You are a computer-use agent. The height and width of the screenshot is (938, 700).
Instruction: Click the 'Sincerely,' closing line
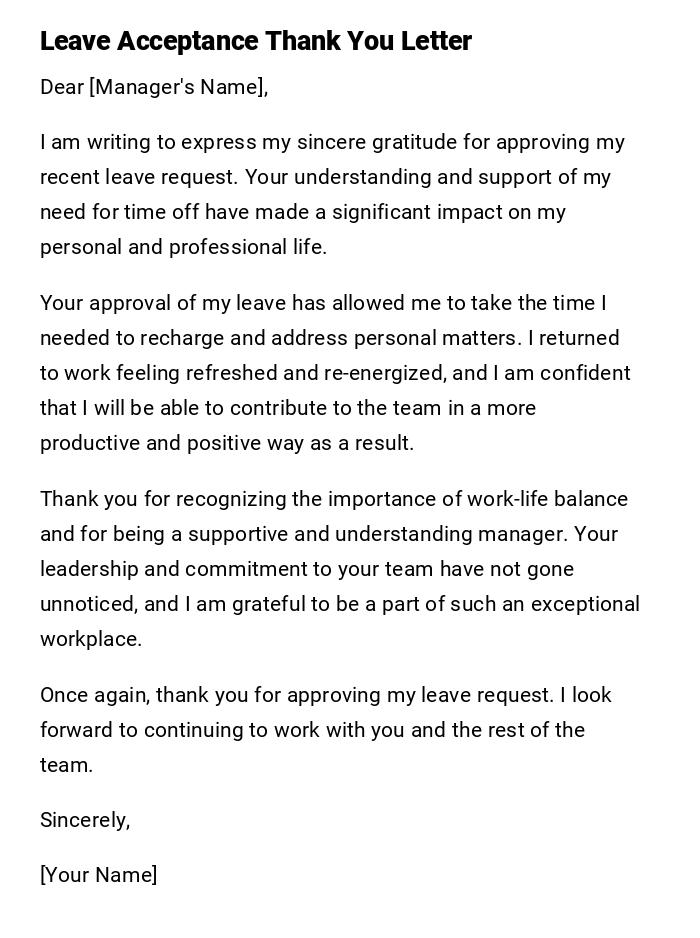tap(85, 820)
